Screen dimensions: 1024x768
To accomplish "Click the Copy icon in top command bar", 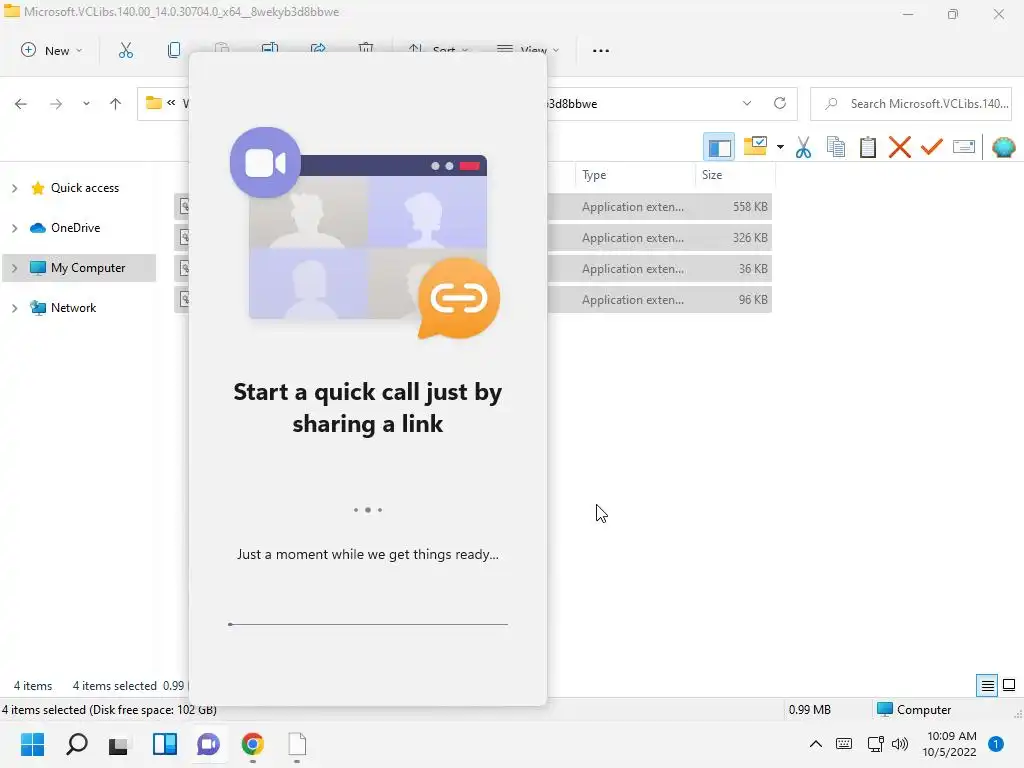I will [x=174, y=50].
